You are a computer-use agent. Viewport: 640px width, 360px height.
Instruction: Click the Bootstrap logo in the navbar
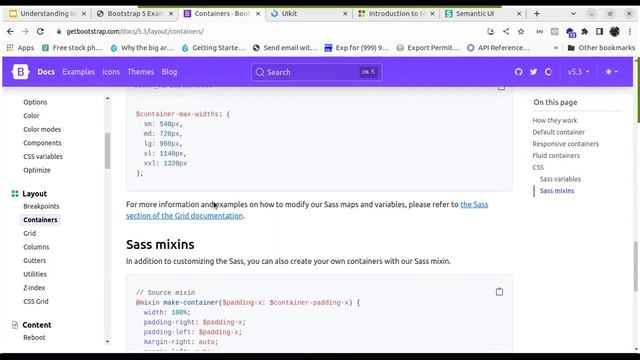click(x=20, y=72)
